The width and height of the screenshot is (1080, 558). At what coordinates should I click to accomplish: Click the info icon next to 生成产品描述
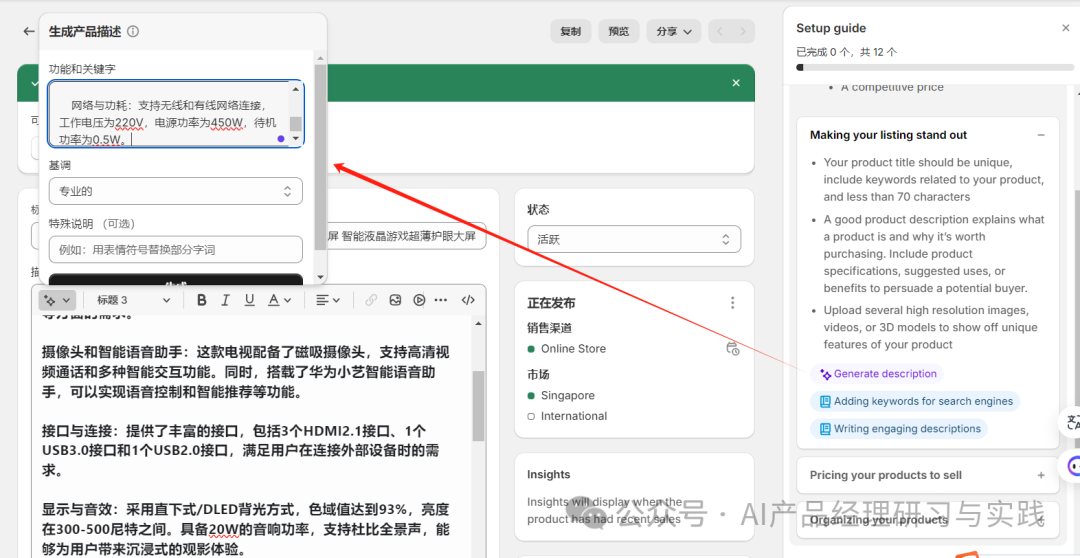point(133,32)
